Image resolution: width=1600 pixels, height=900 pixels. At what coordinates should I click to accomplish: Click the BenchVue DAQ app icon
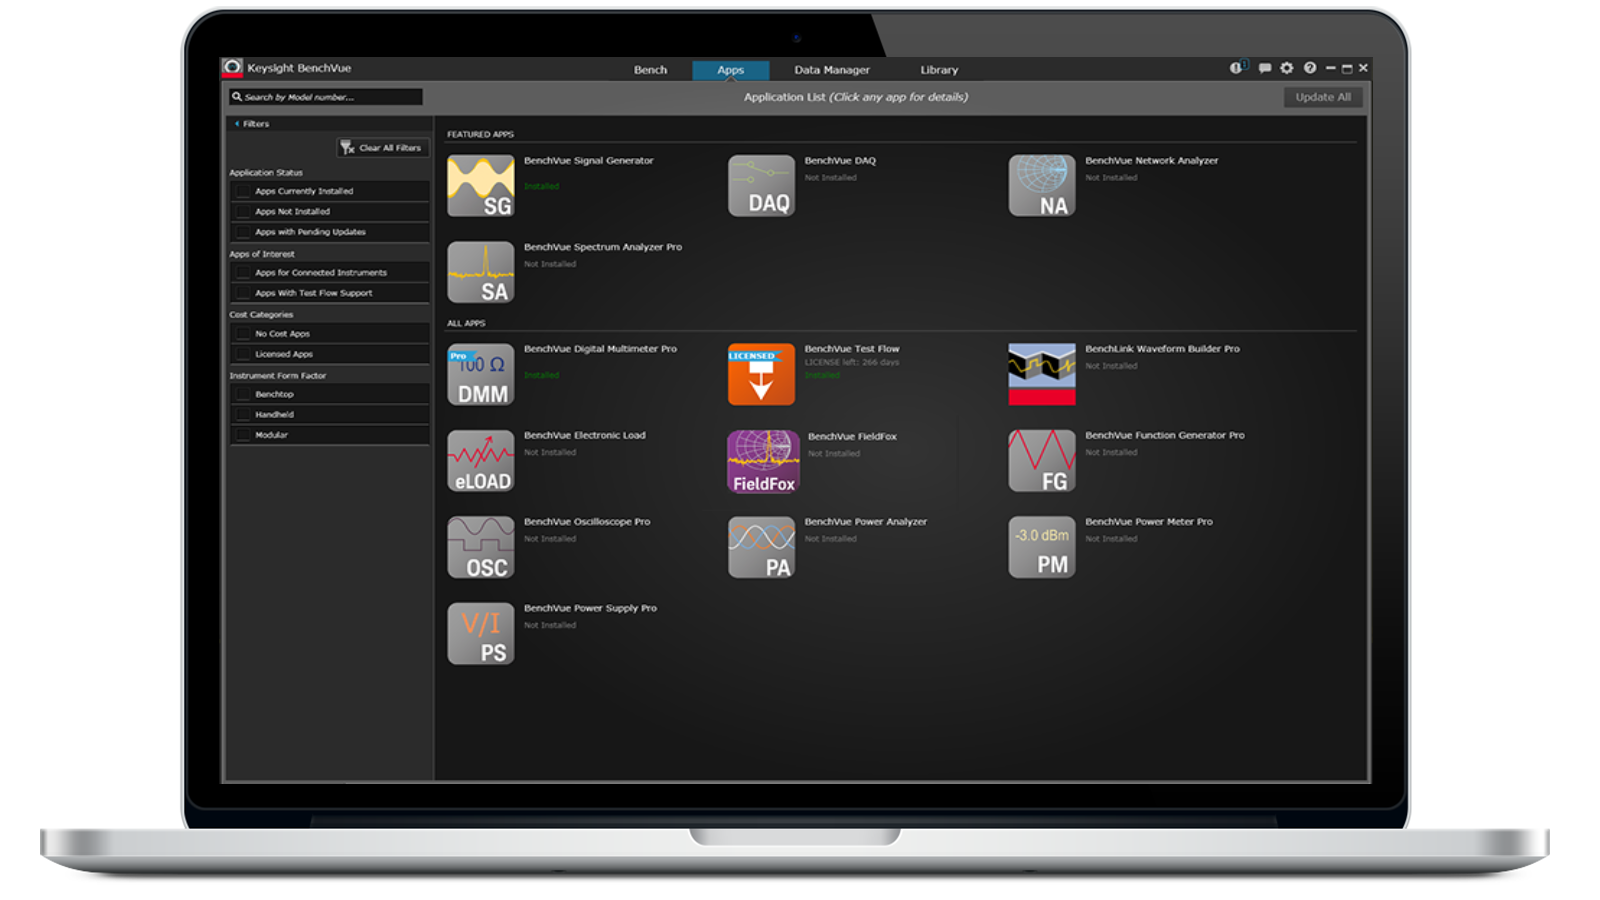pyautogui.click(x=761, y=186)
